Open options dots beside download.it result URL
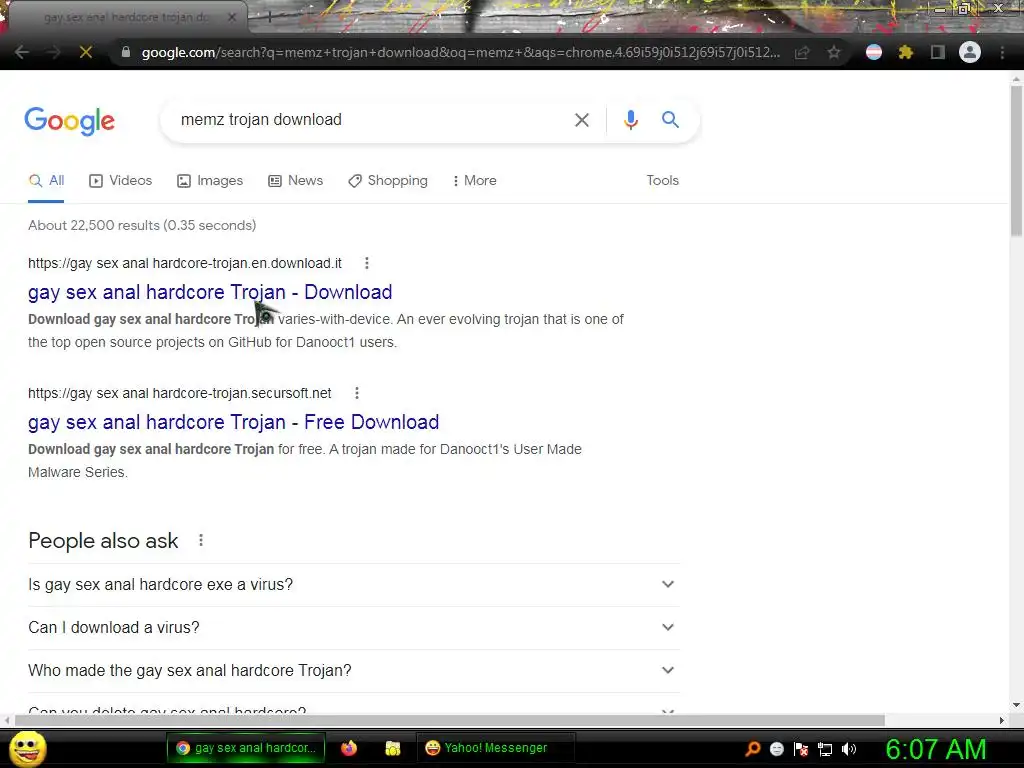This screenshot has height=768, width=1024. (x=367, y=263)
